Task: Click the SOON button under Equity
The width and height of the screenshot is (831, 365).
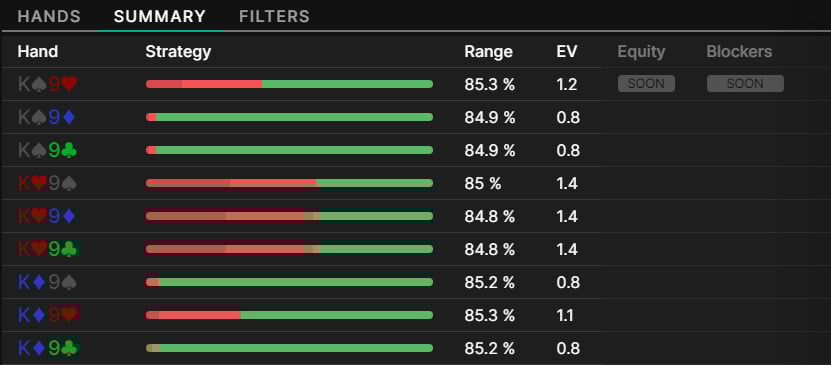Action: click(646, 84)
